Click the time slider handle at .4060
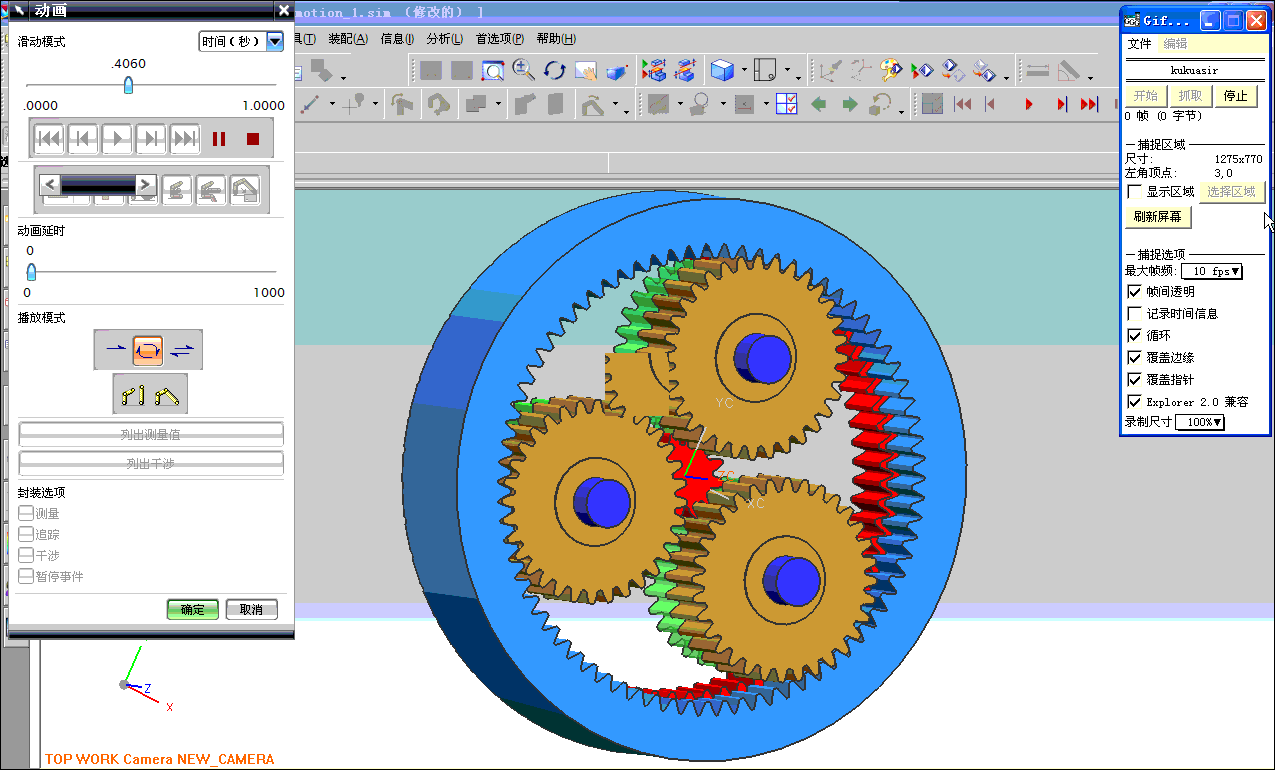Viewport: 1275px width, 770px height. tap(128, 86)
